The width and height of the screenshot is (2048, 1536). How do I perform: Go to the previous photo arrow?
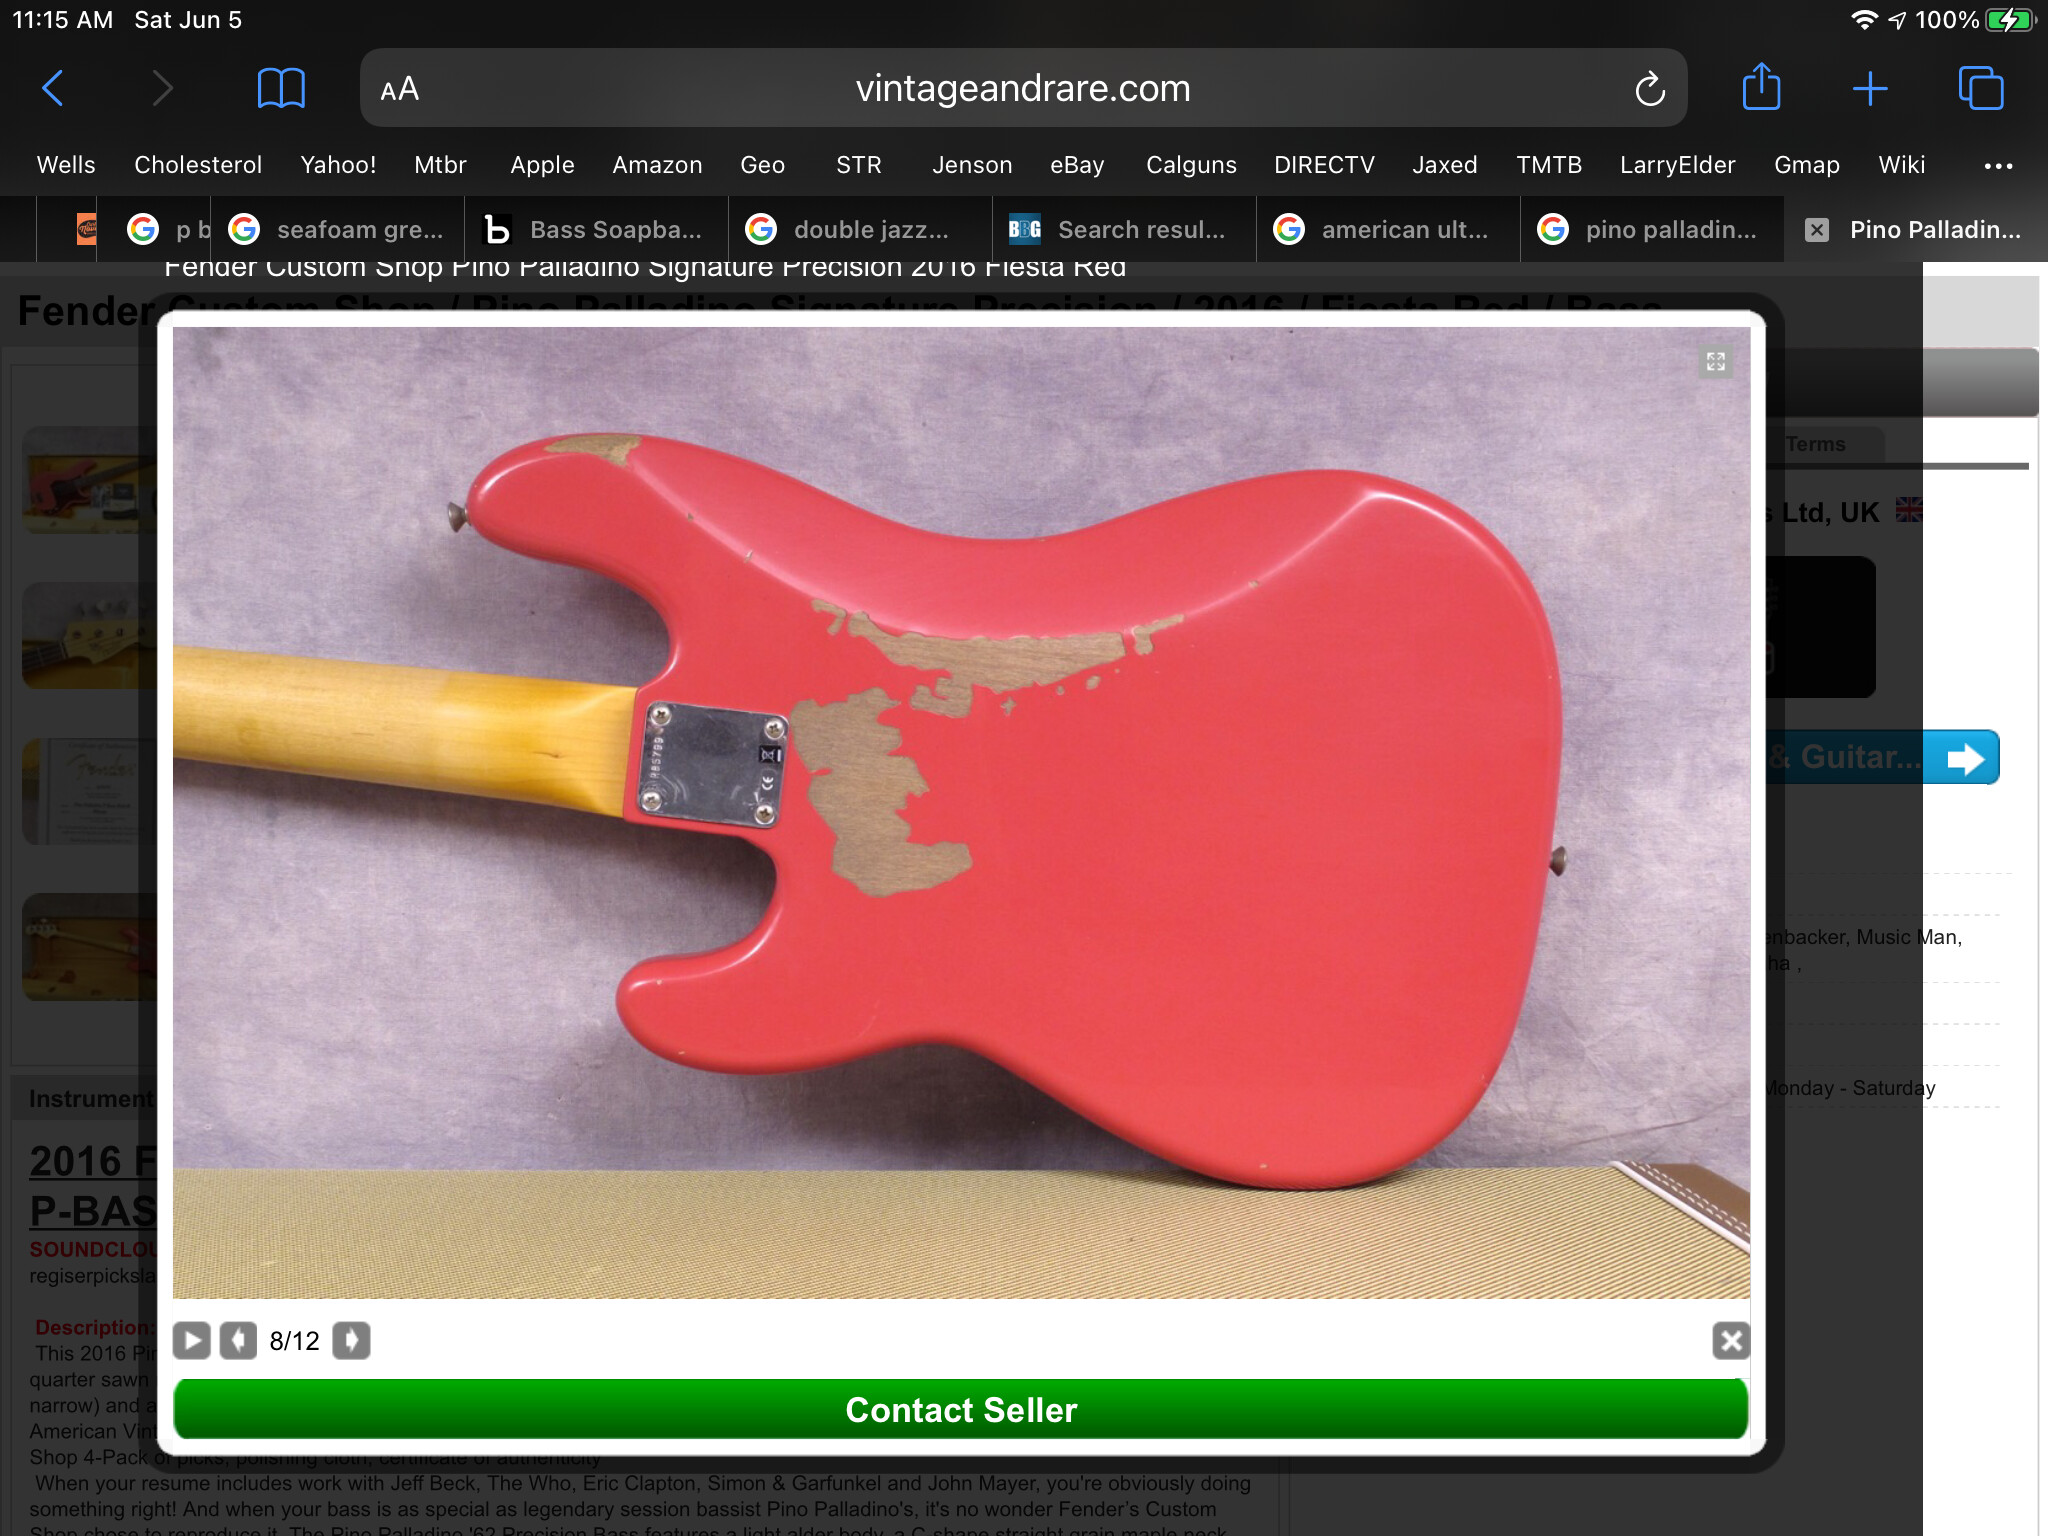pyautogui.click(x=238, y=1340)
